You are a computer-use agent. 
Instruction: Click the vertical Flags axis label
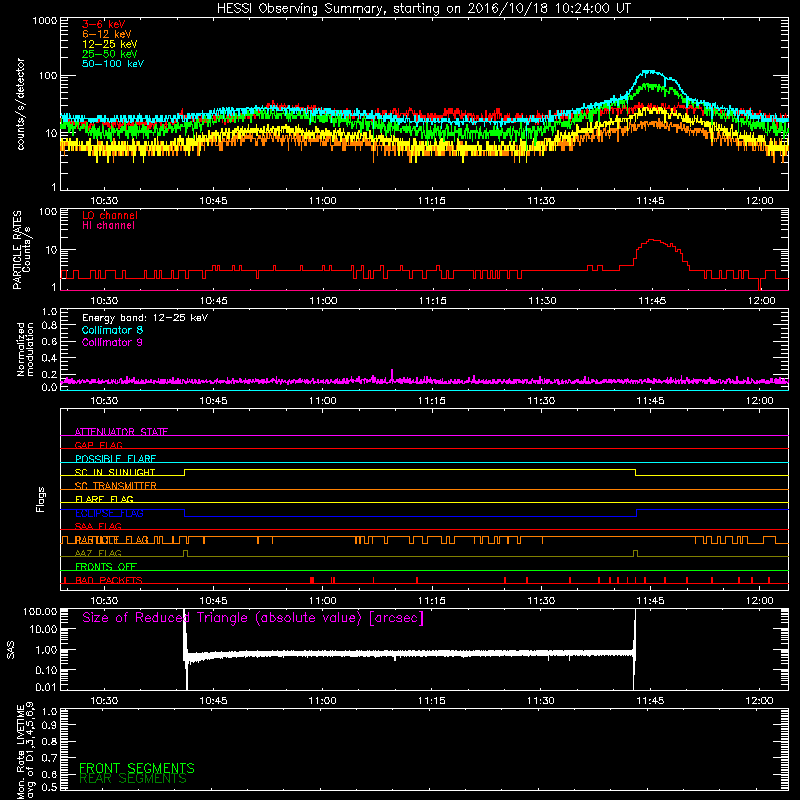(41, 499)
